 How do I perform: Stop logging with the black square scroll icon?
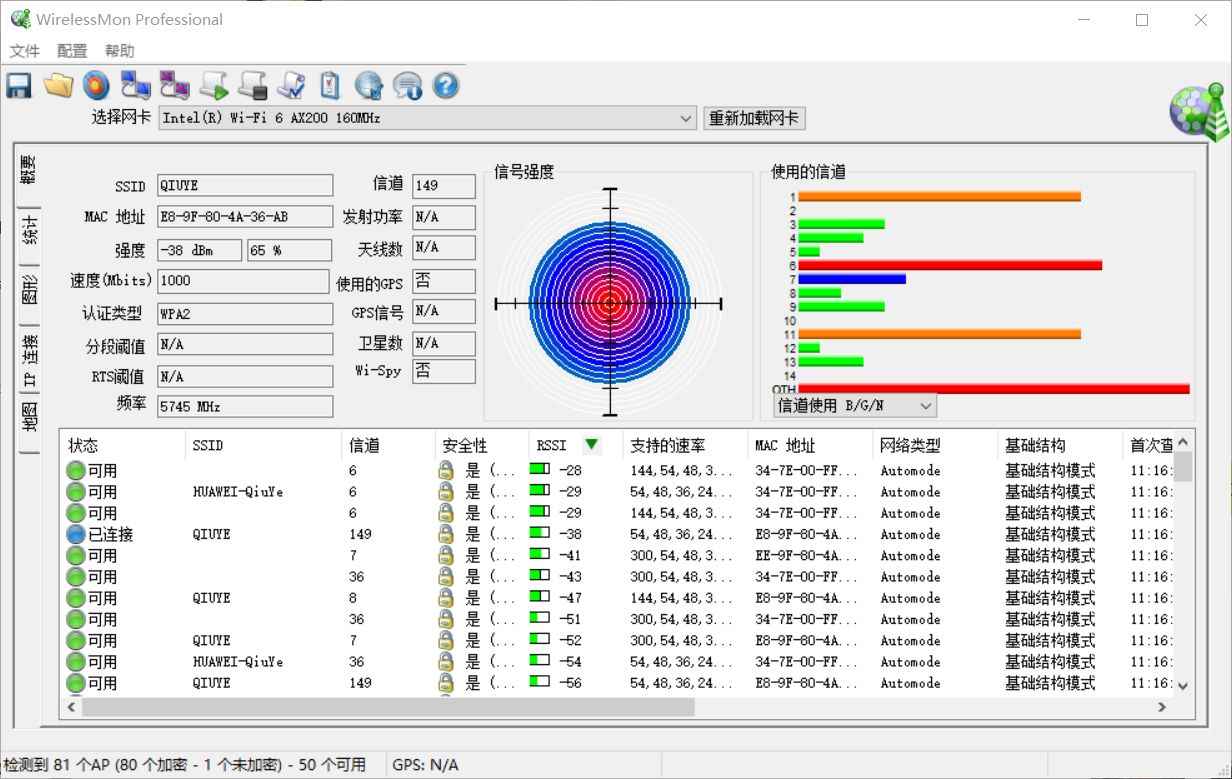point(253,86)
